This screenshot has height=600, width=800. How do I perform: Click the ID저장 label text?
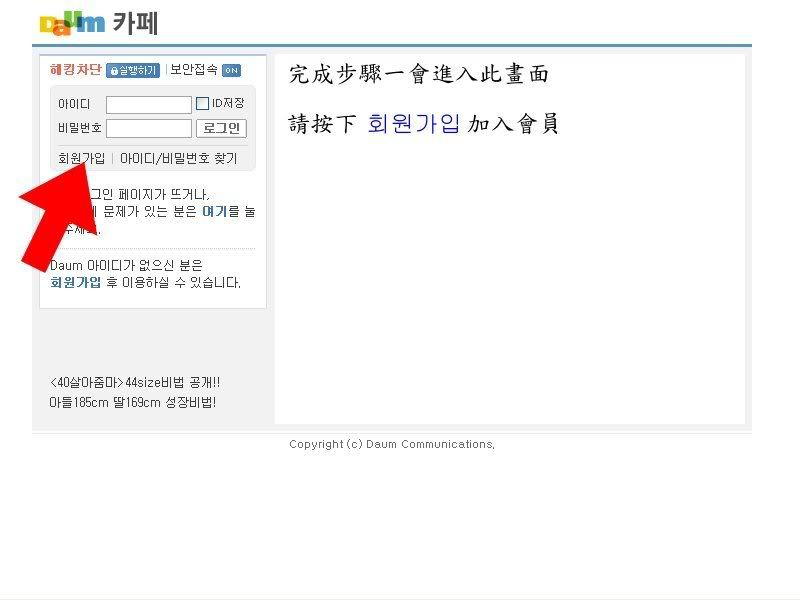(227, 103)
